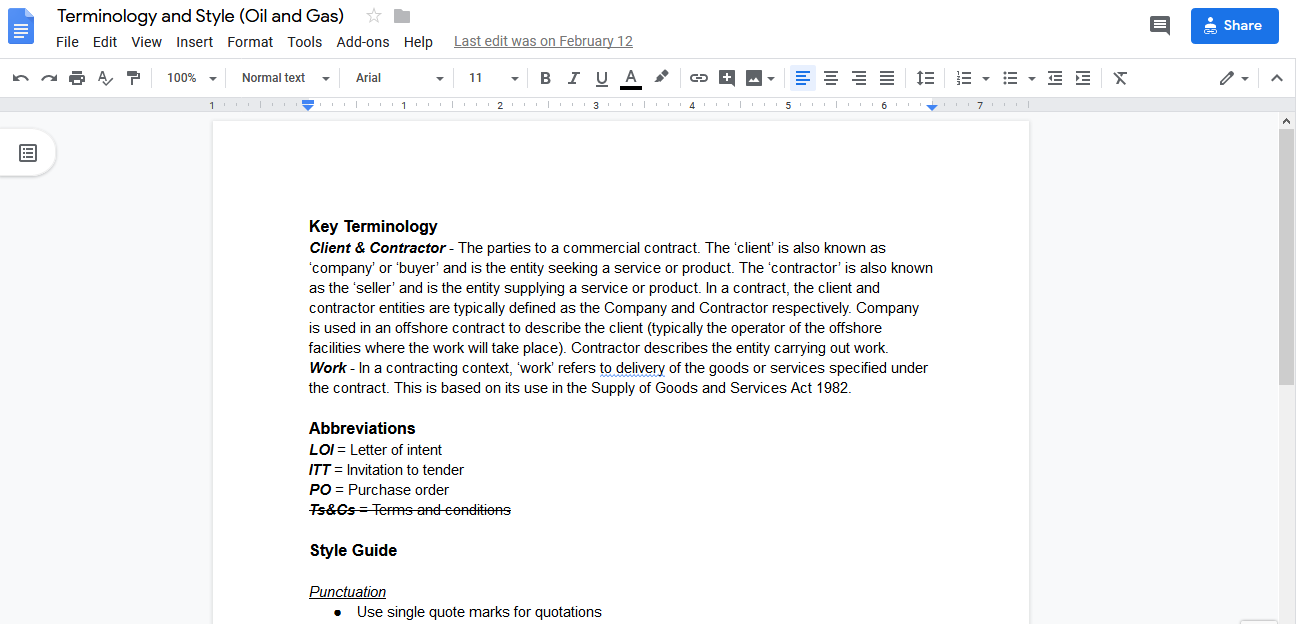The image size is (1296, 624).
Task: Open the File menu
Action: pos(67,42)
